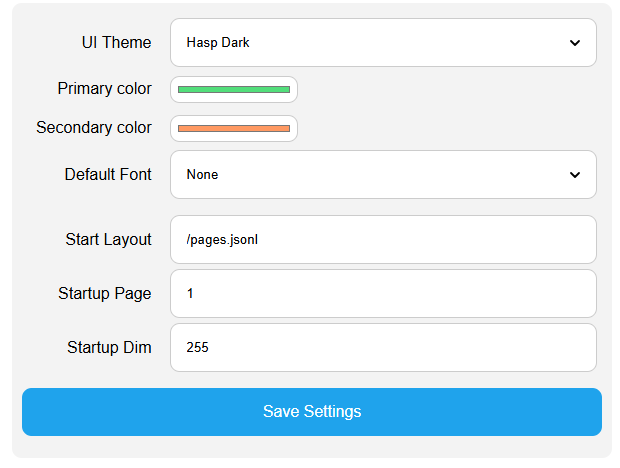Click the "Startup Dim" label
The image size is (620, 468).
coord(109,348)
